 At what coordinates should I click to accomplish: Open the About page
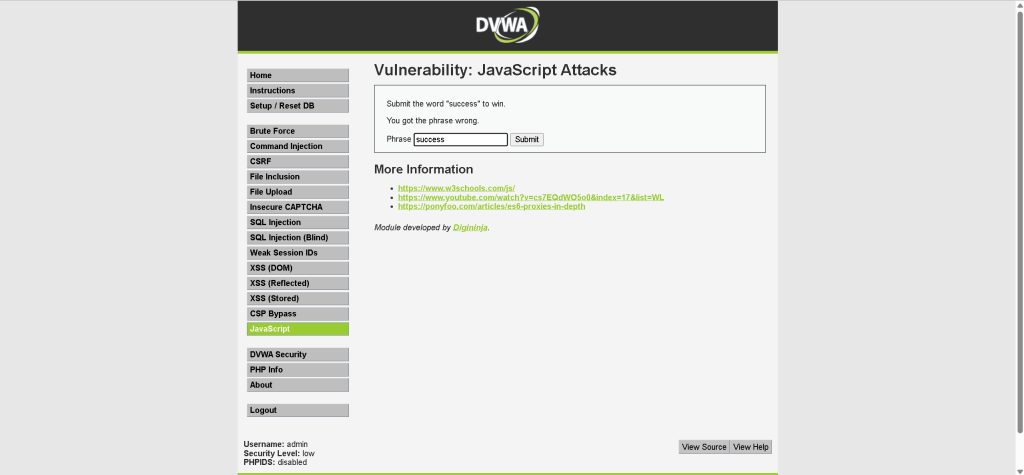click(x=298, y=385)
